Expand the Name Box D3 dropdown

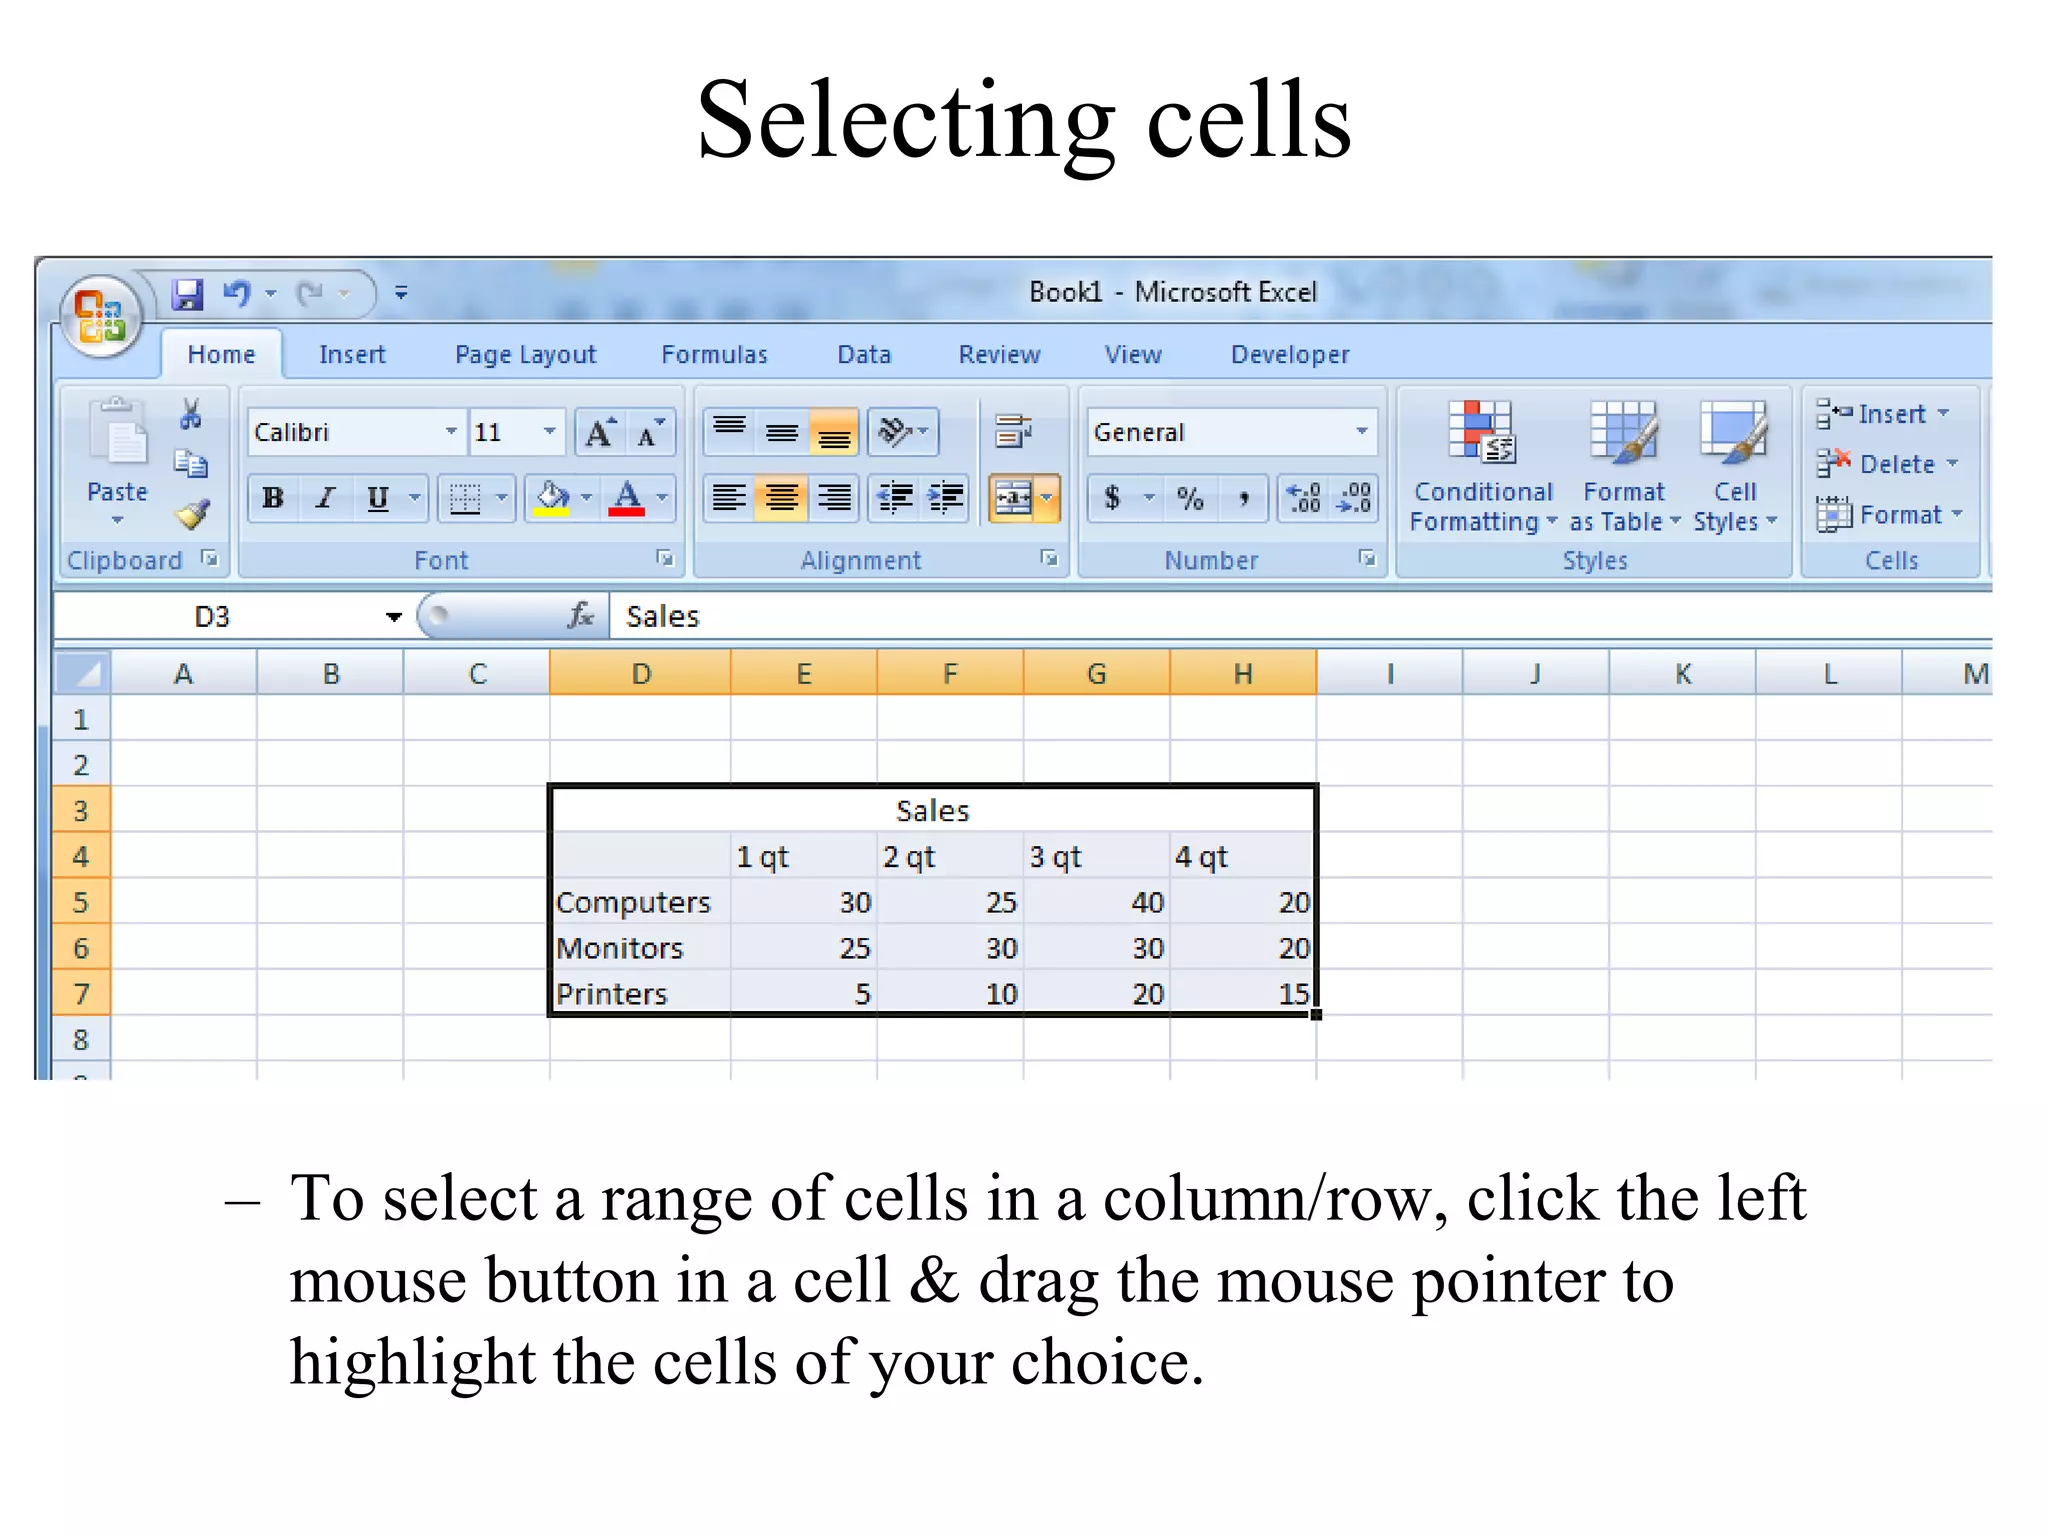coord(394,617)
